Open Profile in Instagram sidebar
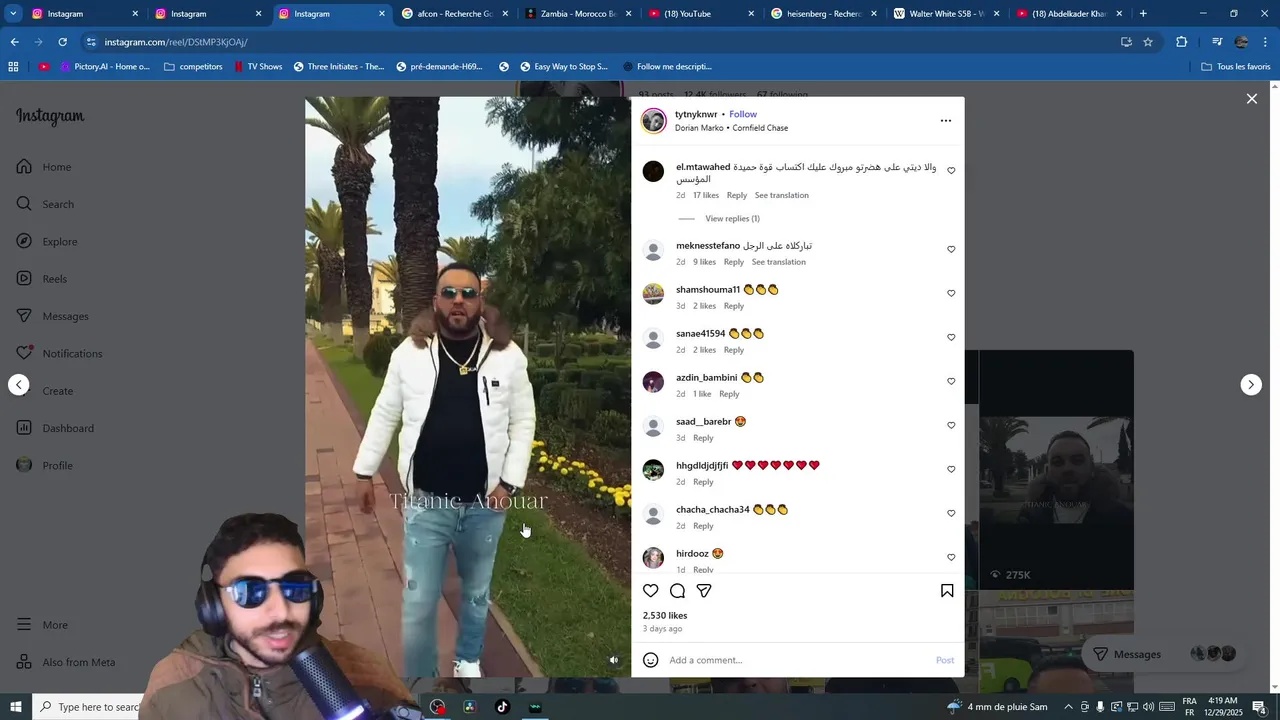Image resolution: width=1280 pixels, height=720 pixels. (x=45, y=466)
